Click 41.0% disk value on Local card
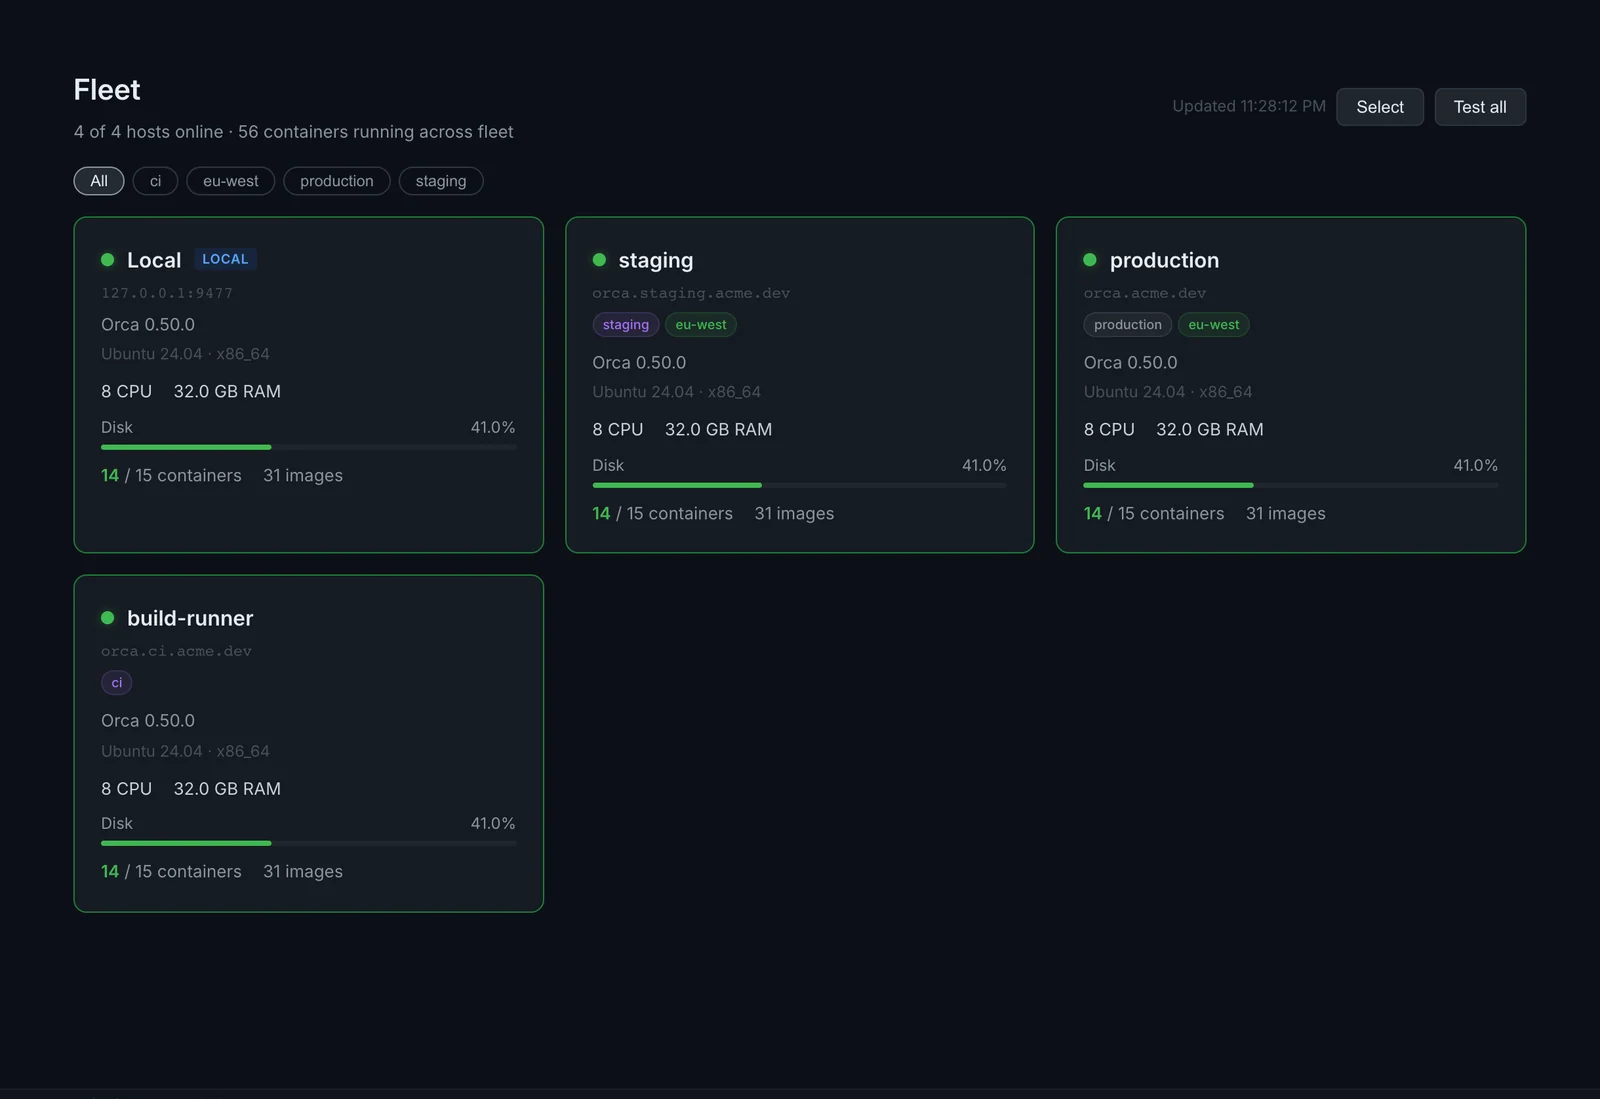Image resolution: width=1600 pixels, height=1099 pixels. pos(493,427)
